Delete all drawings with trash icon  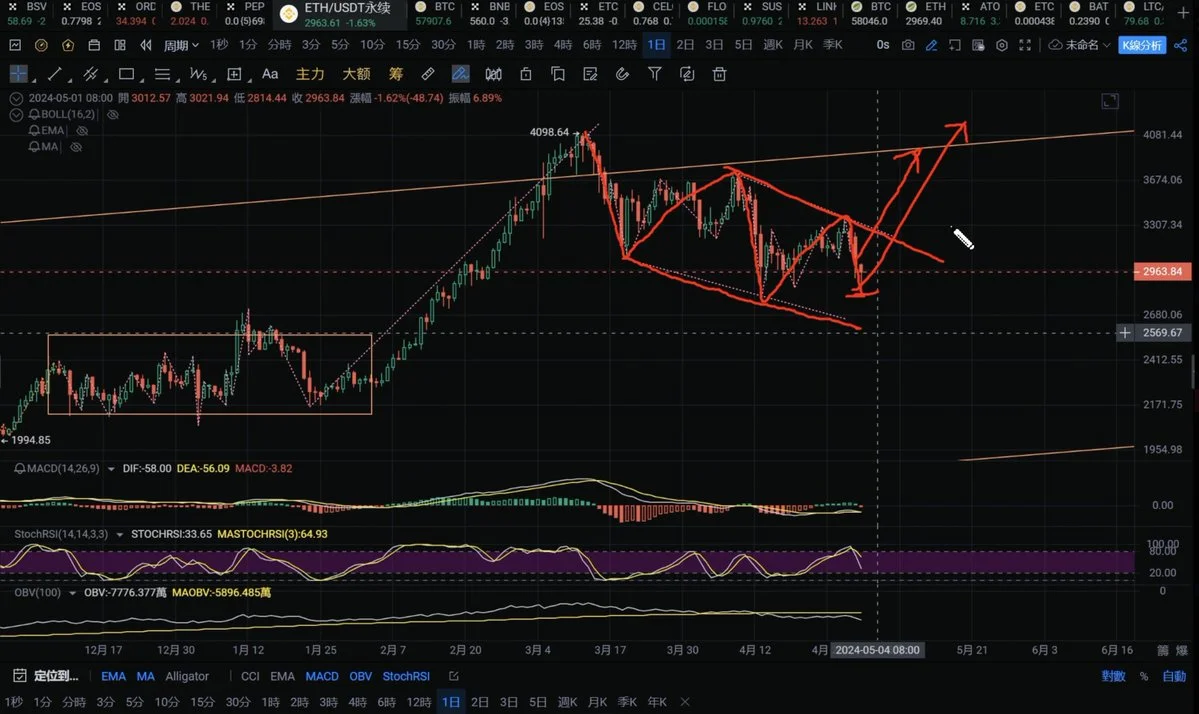click(720, 74)
